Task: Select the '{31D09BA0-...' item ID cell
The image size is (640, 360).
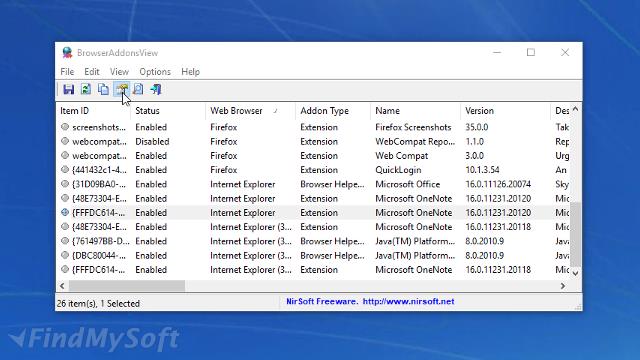Action: pos(99,184)
